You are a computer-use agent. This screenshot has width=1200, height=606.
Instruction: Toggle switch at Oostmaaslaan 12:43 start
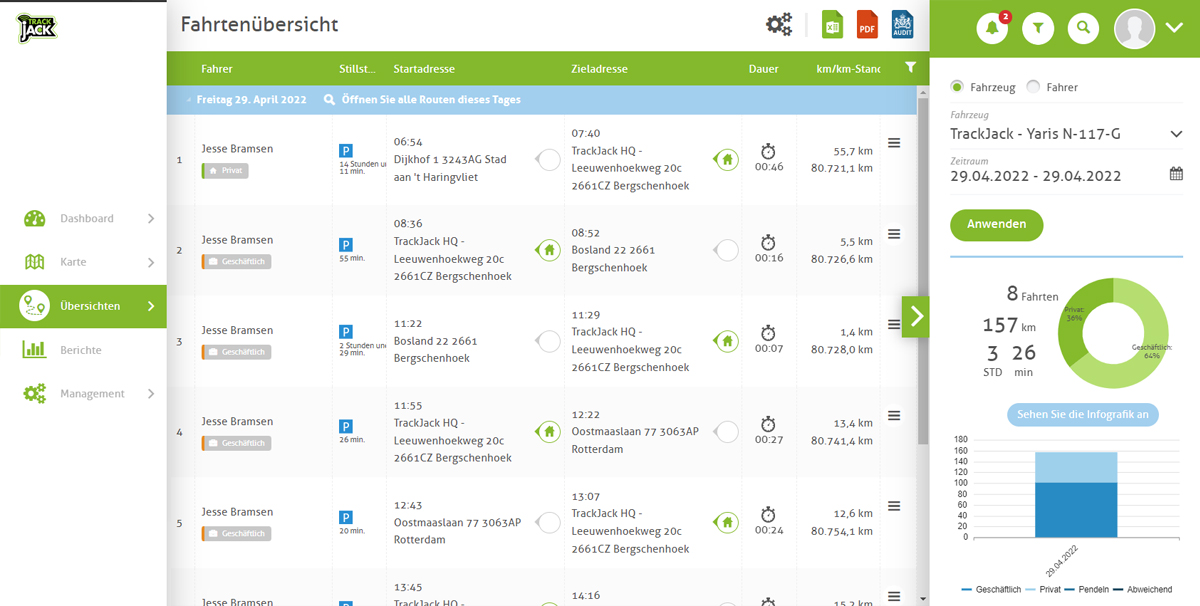point(548,522)
